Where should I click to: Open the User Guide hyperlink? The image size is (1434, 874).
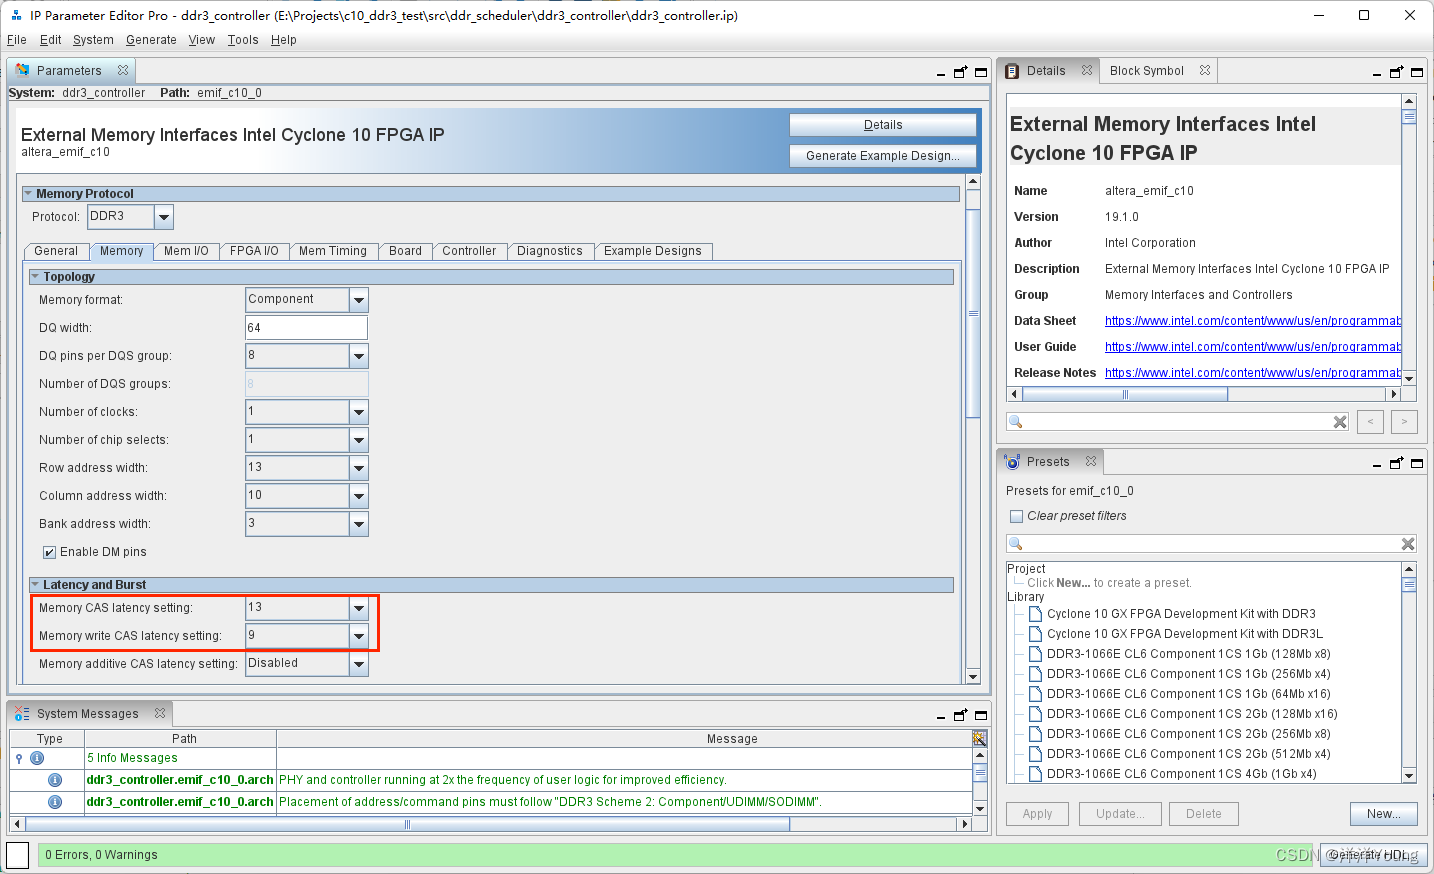coord(1252,347)
